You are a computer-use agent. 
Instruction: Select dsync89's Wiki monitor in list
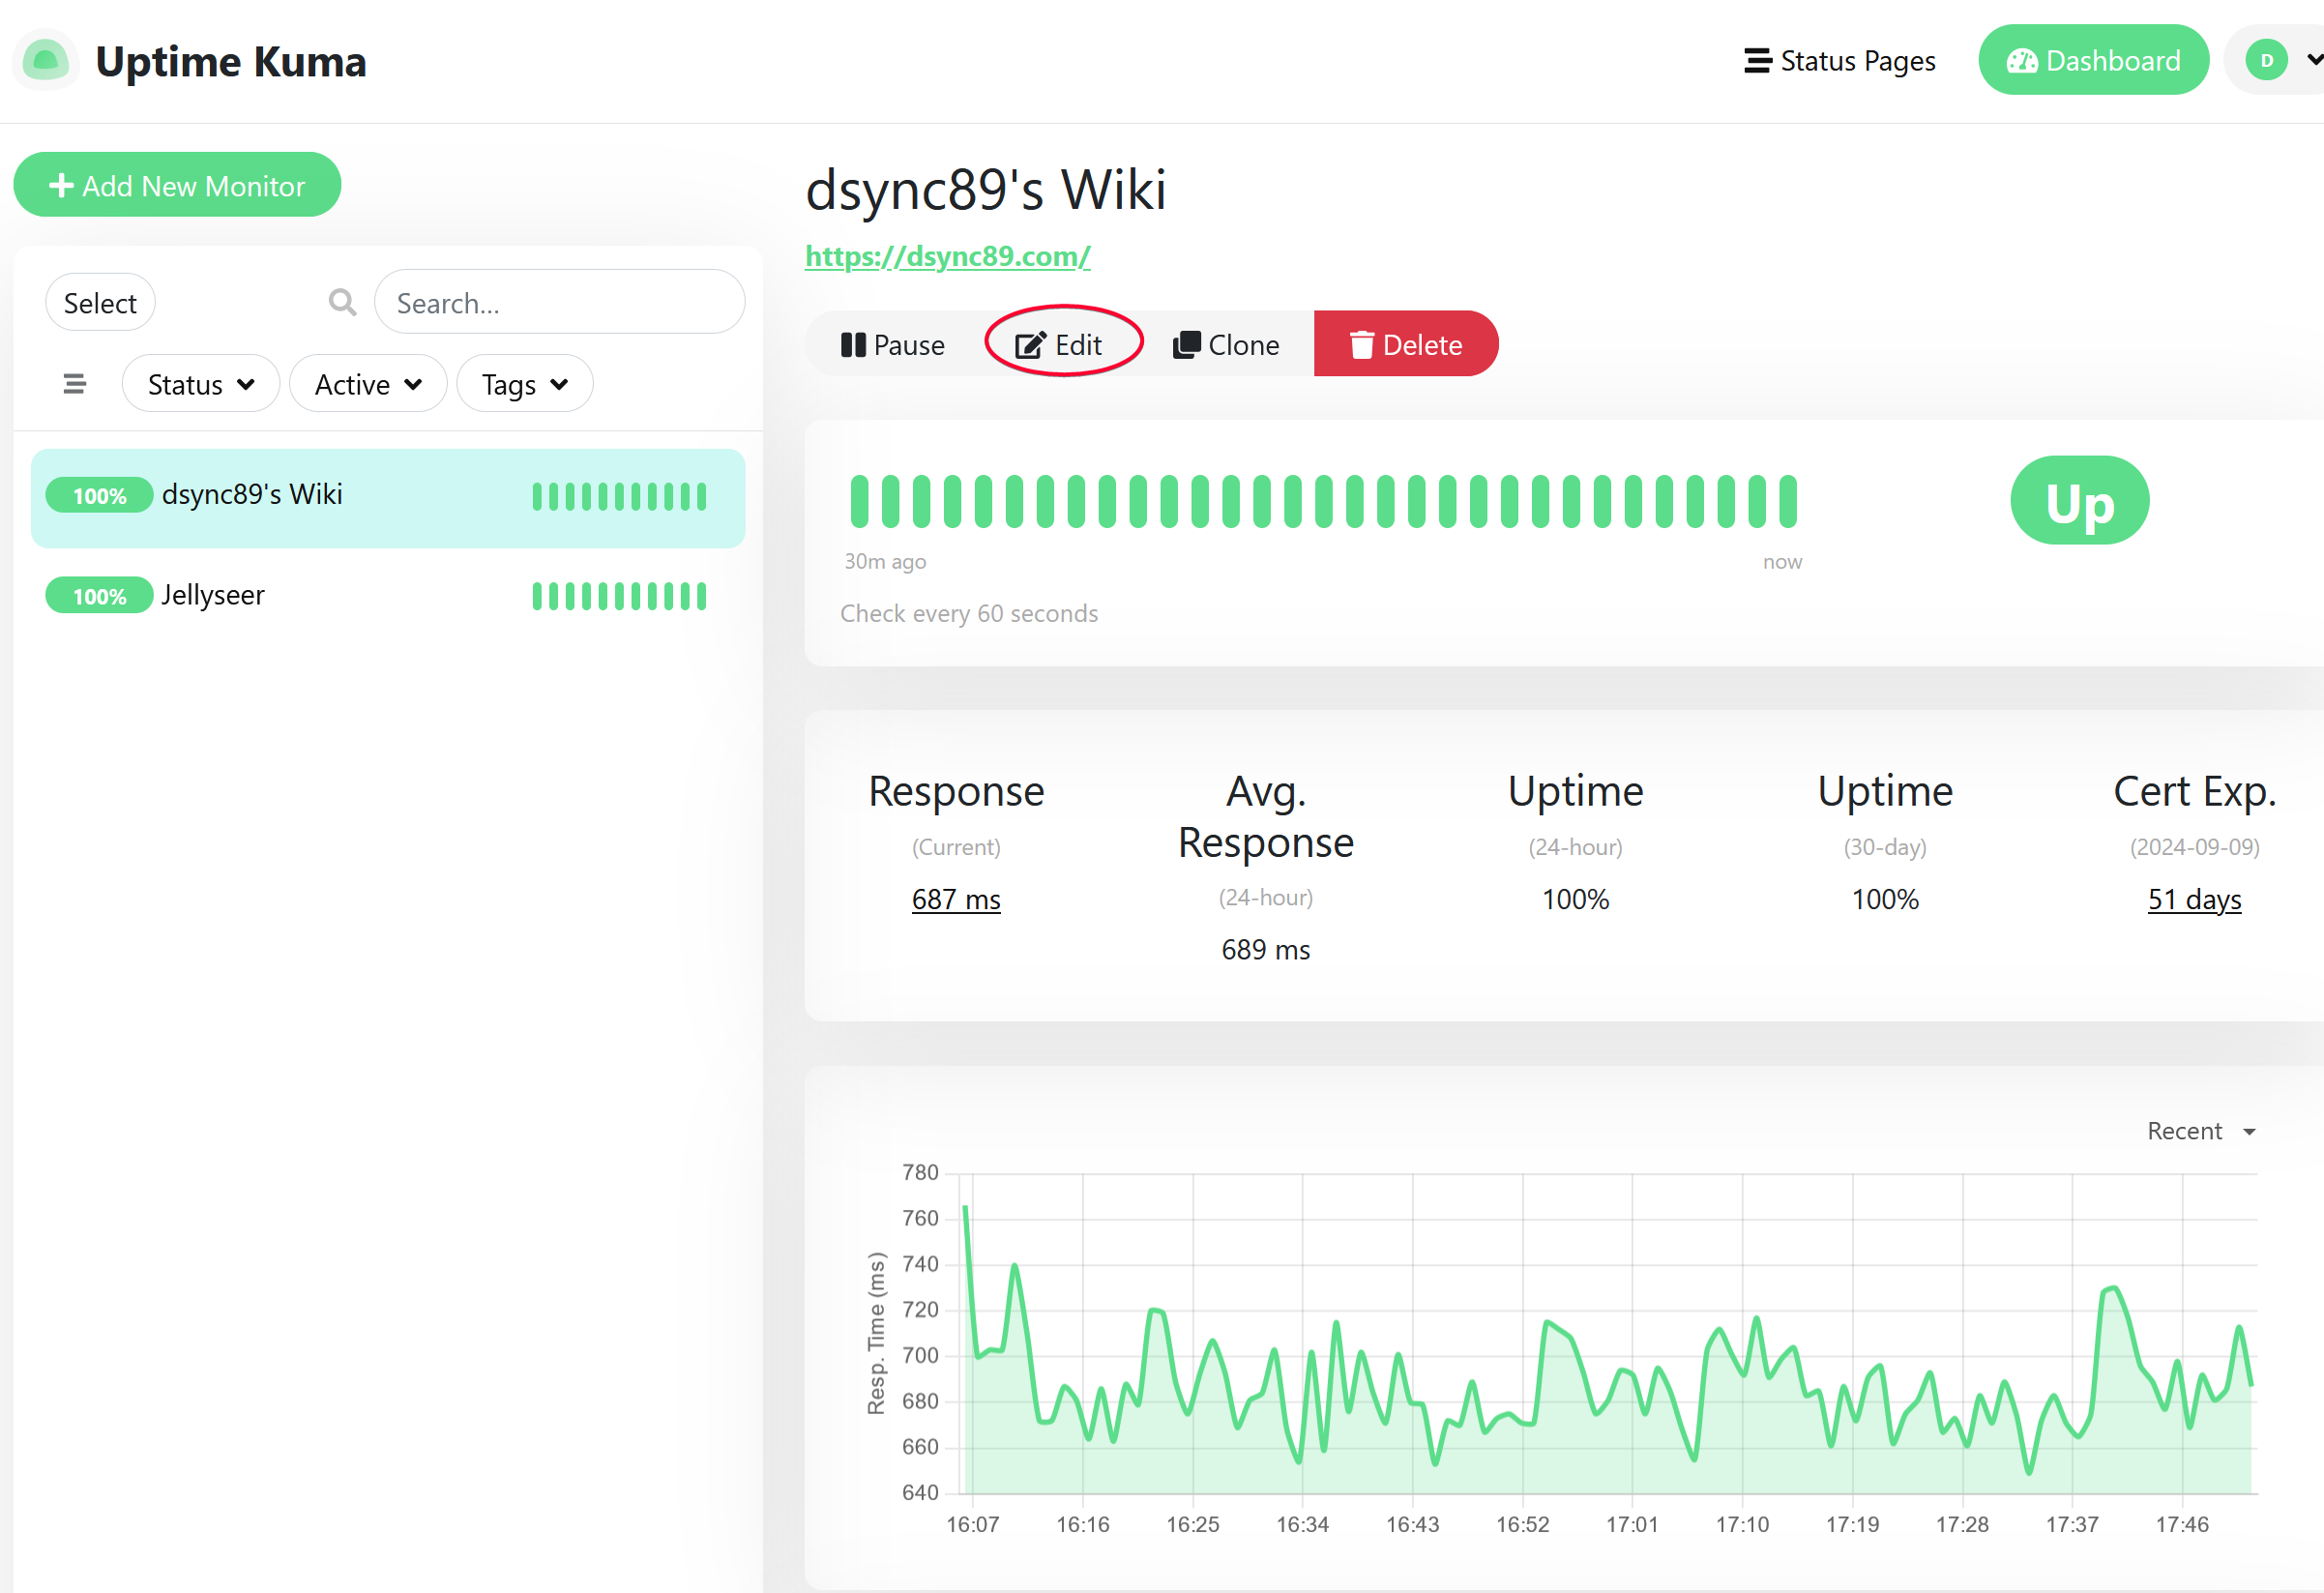point(388,497)
